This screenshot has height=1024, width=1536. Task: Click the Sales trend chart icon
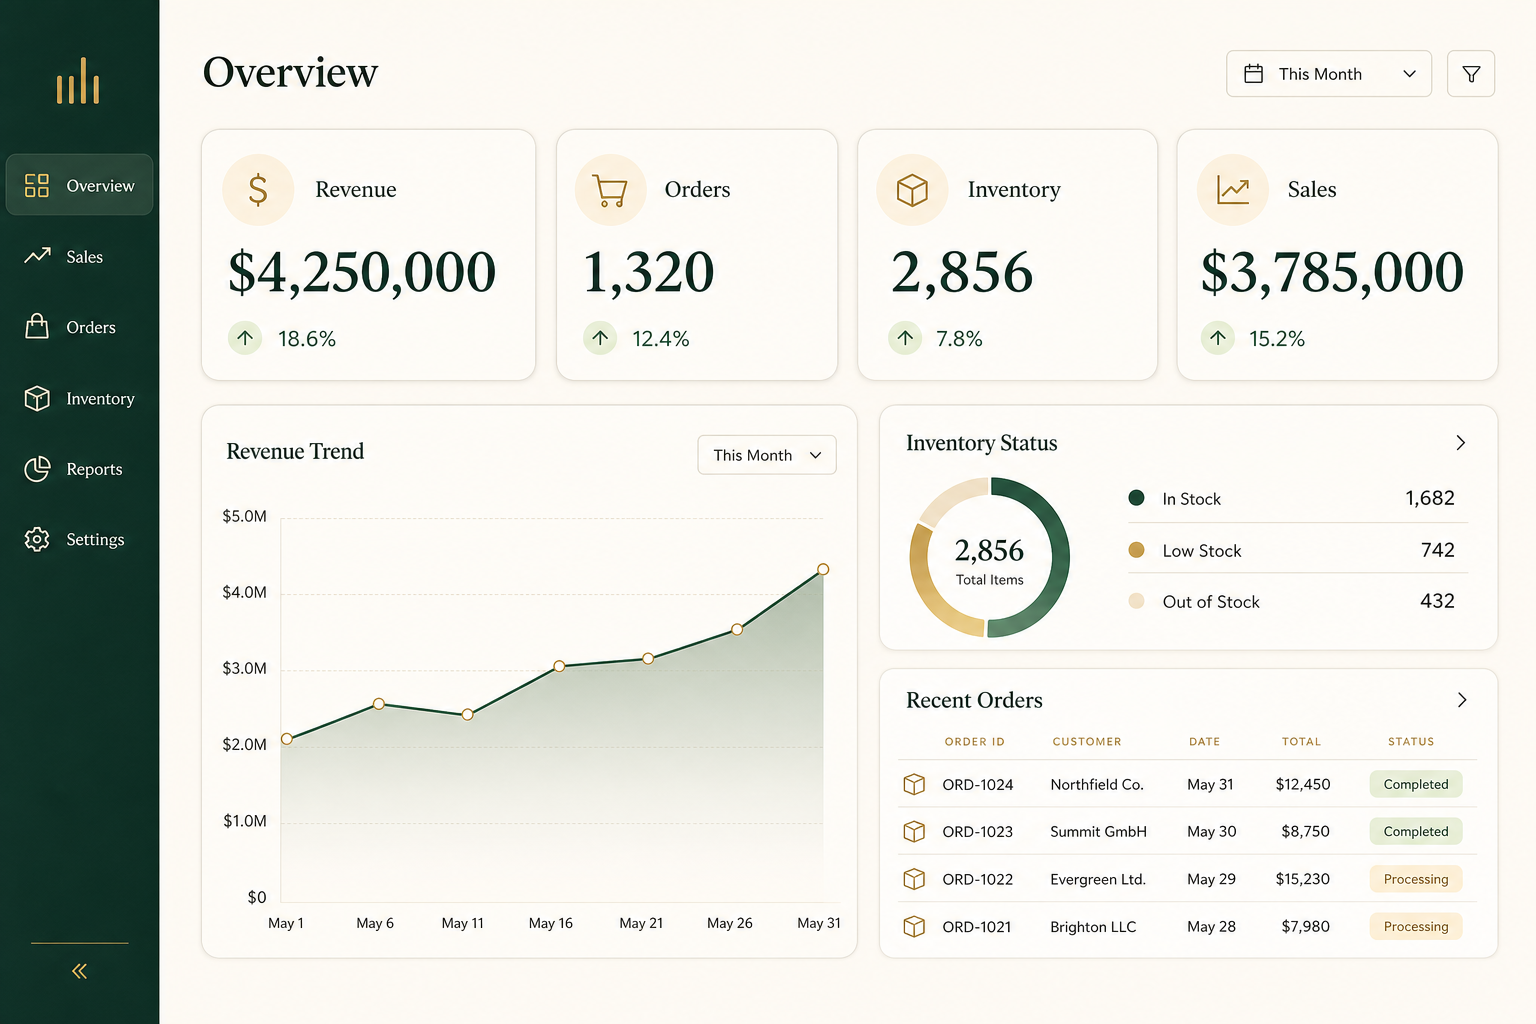point(1232,190)
